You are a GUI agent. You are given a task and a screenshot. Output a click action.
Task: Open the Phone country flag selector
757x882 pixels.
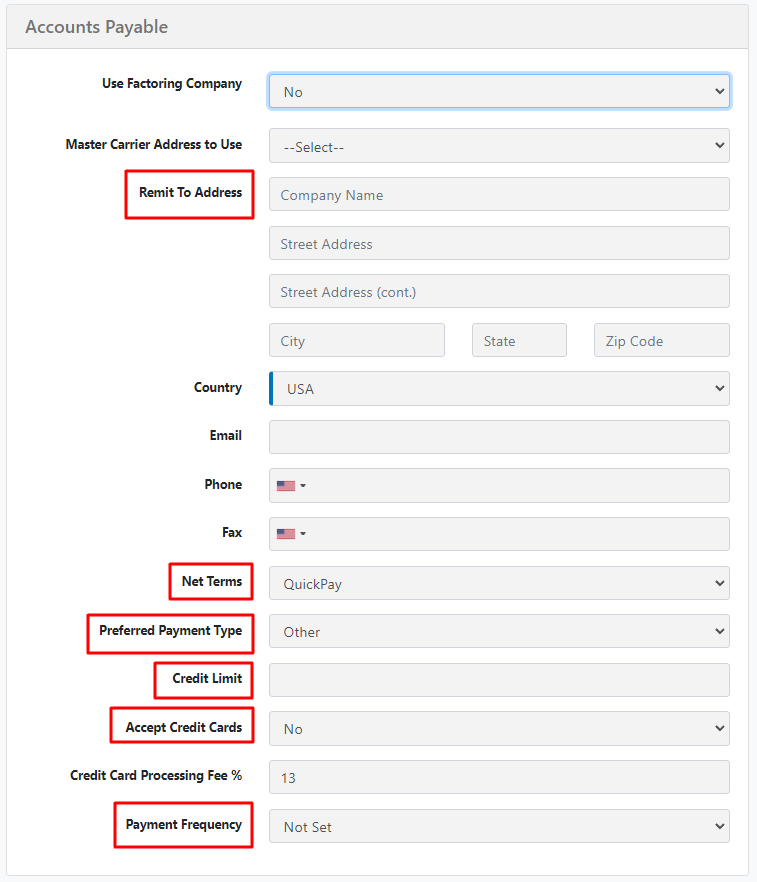pos(291,485)
